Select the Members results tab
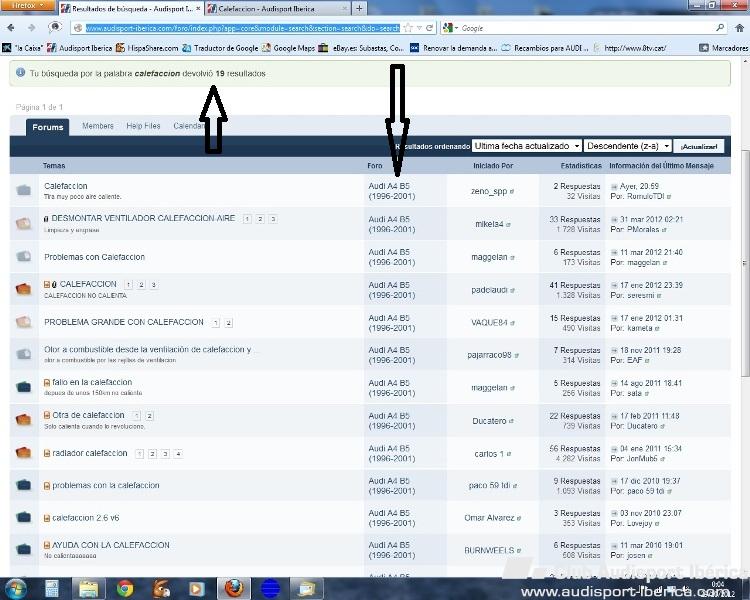 [x=98, y=126]
